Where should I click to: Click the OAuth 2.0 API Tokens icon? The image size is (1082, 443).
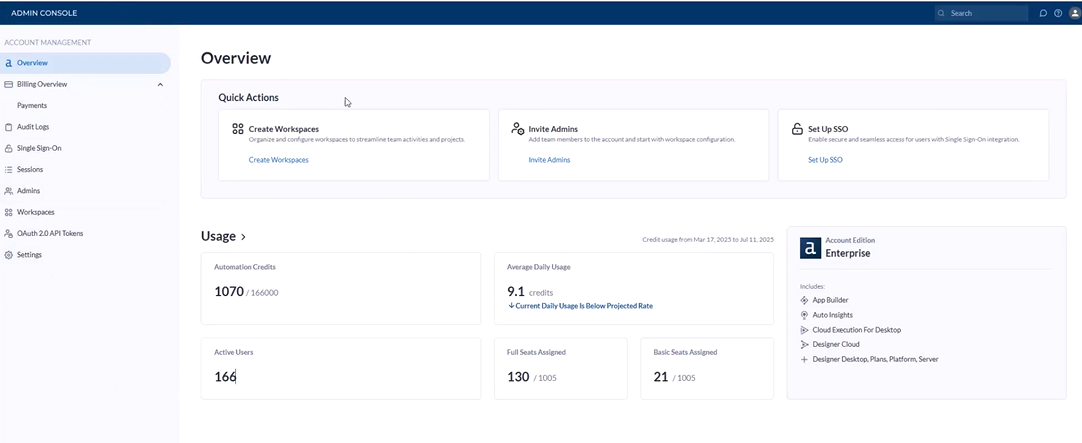[8, 233]
